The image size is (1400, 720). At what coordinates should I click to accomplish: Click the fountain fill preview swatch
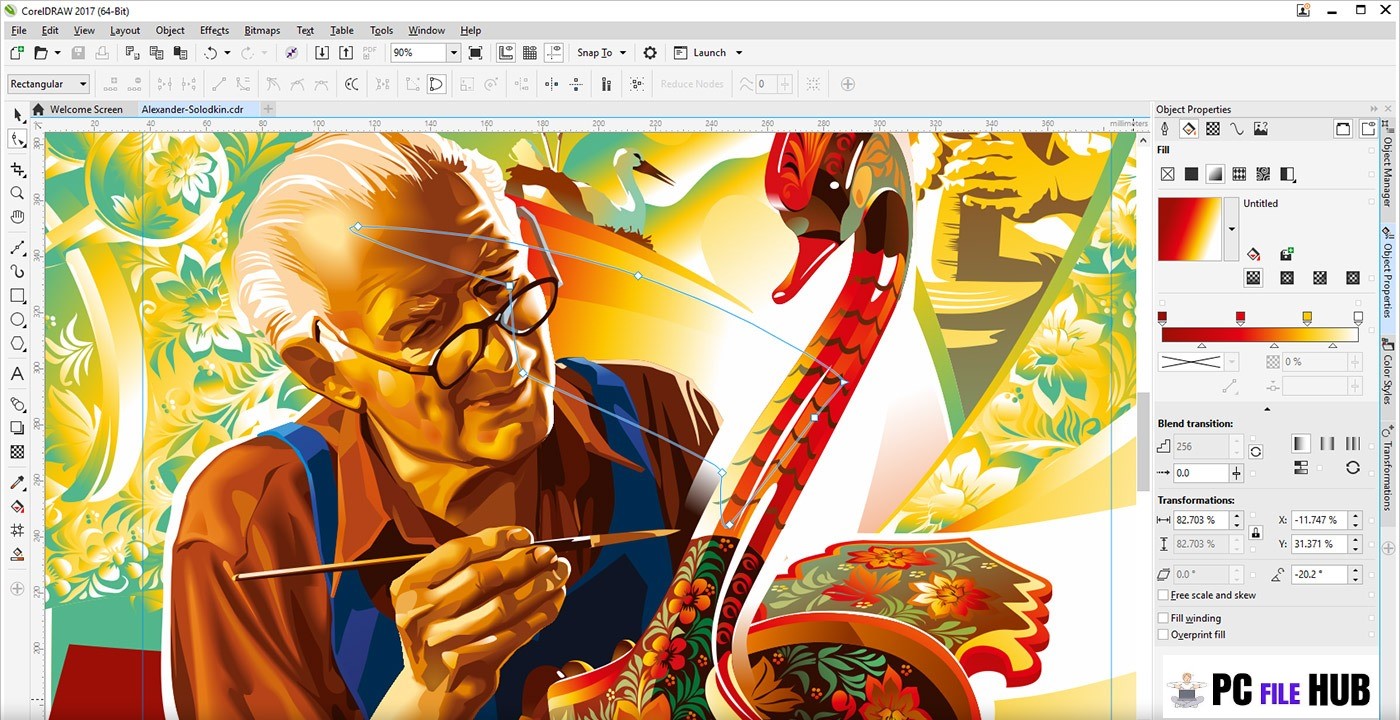[1190, 229]
